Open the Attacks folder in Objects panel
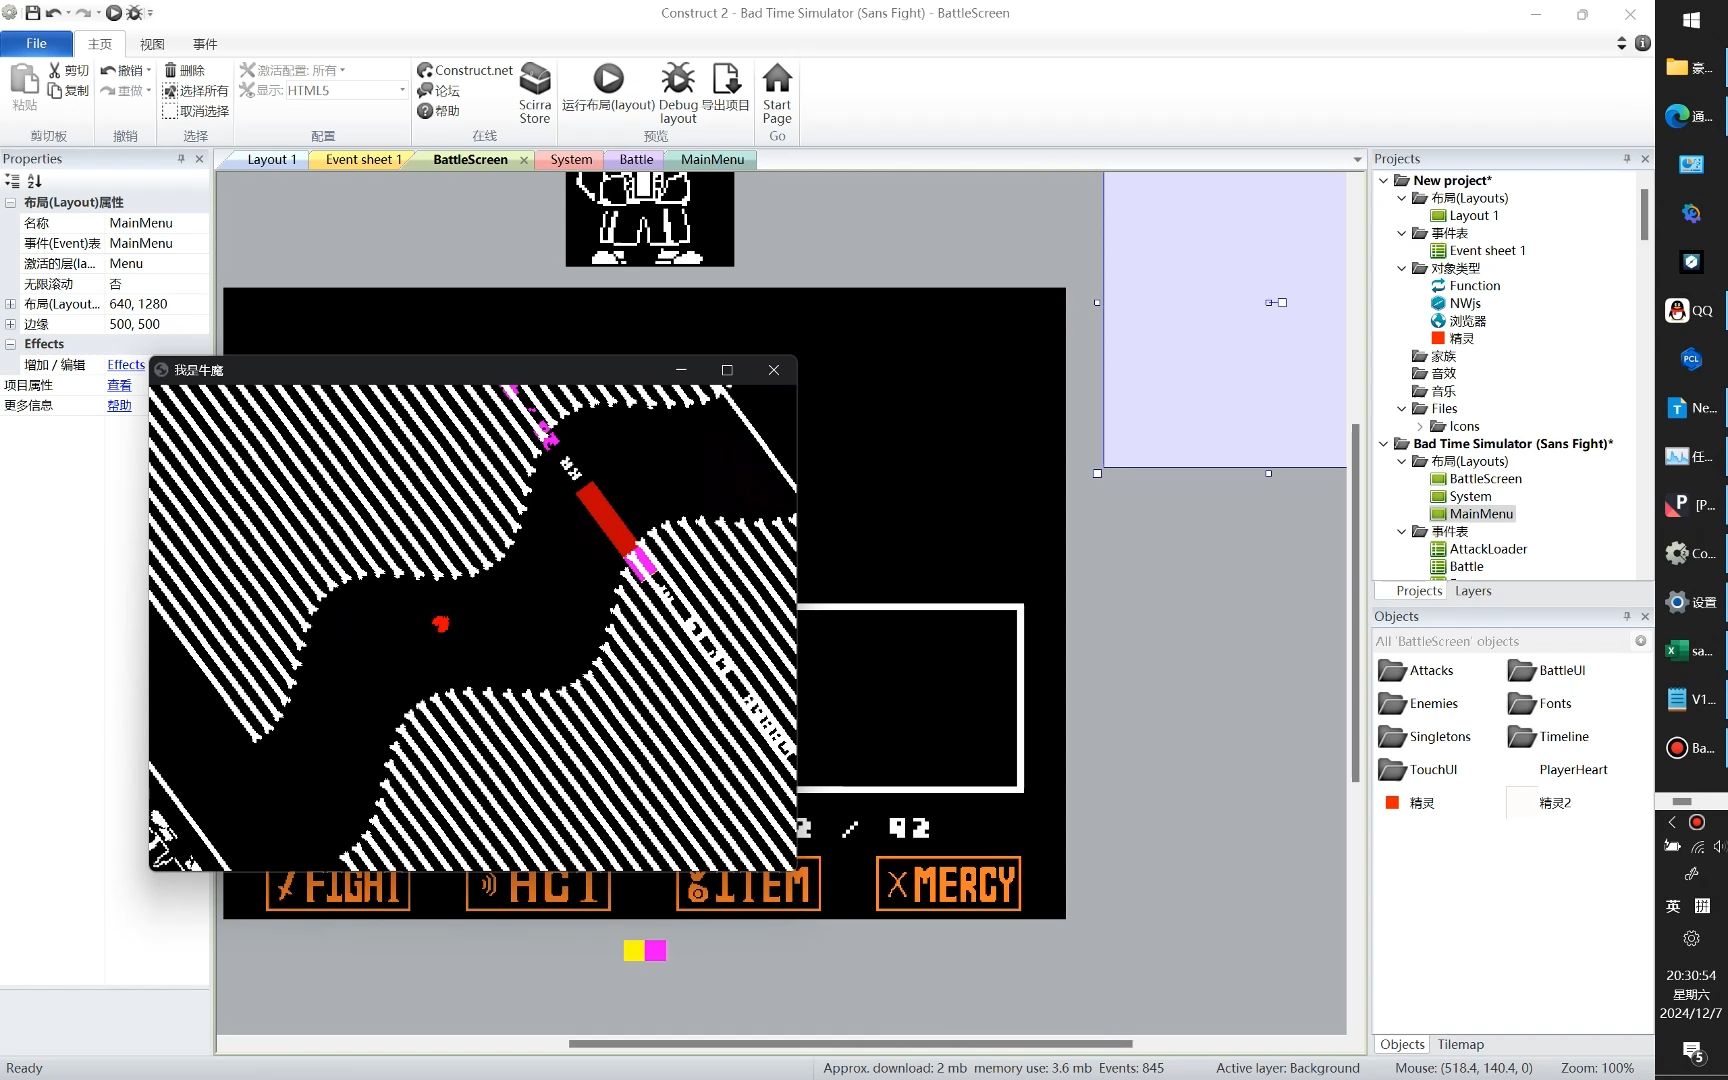This screenshot has height=1080, width=1728. point(1416,670)
